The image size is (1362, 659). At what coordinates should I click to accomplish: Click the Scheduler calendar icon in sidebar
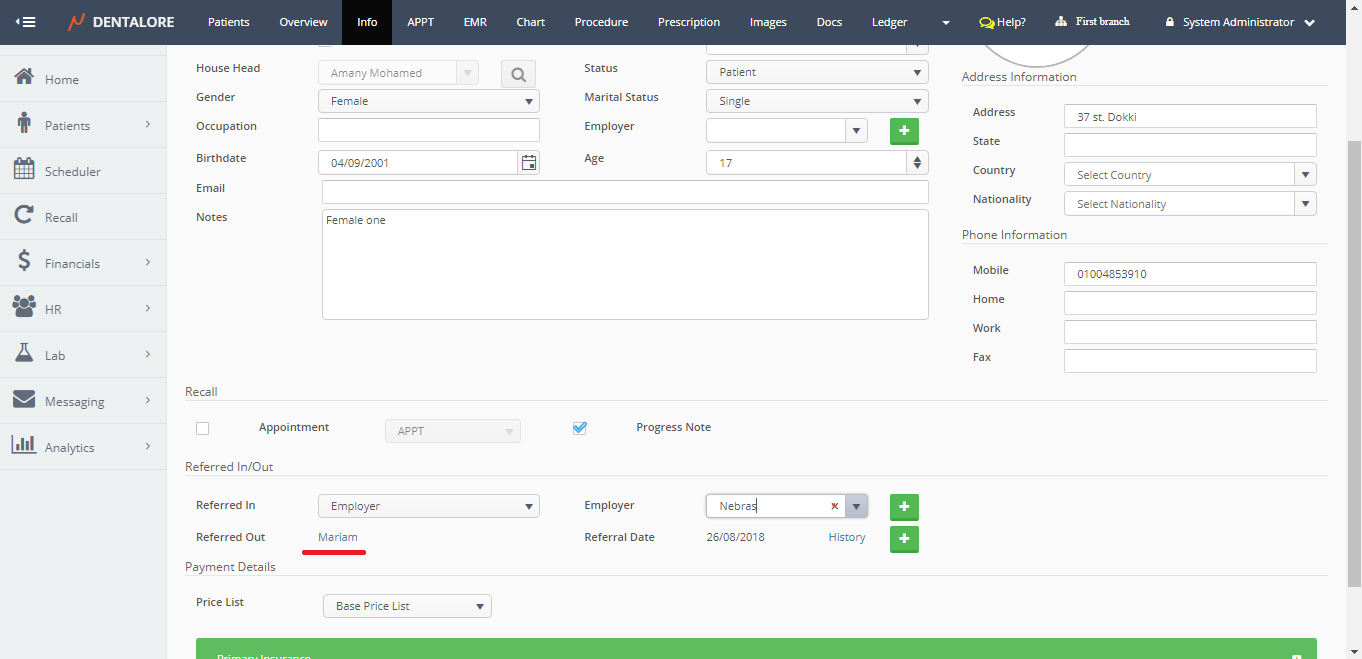pyautogui.click(x=24, y=171)
